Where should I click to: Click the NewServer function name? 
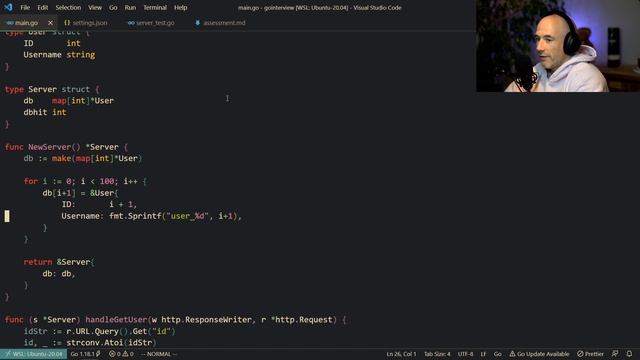pos(49,147)
